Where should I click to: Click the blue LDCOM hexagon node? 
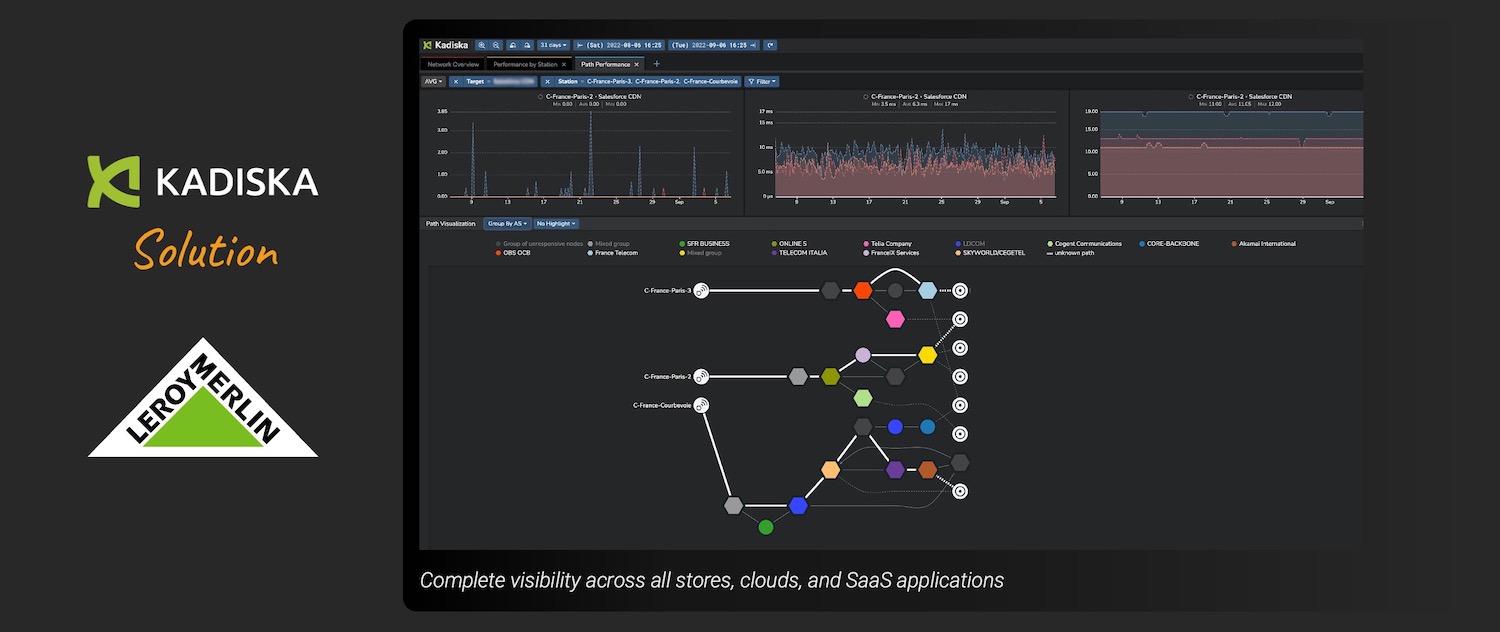point(797,505)
